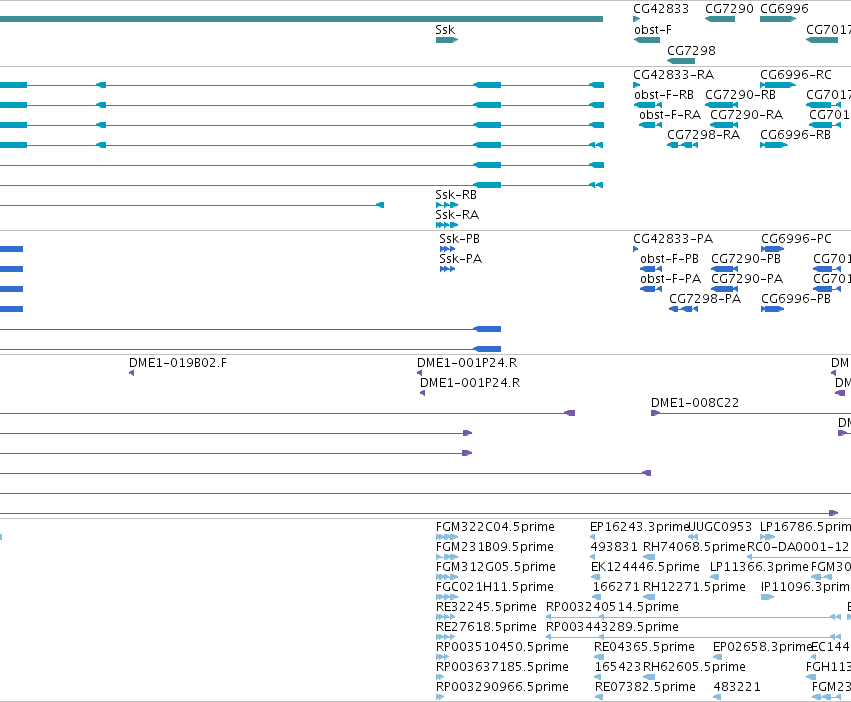
Task: Open CDS feature CG7290-PB
Action: pos(746,259)
